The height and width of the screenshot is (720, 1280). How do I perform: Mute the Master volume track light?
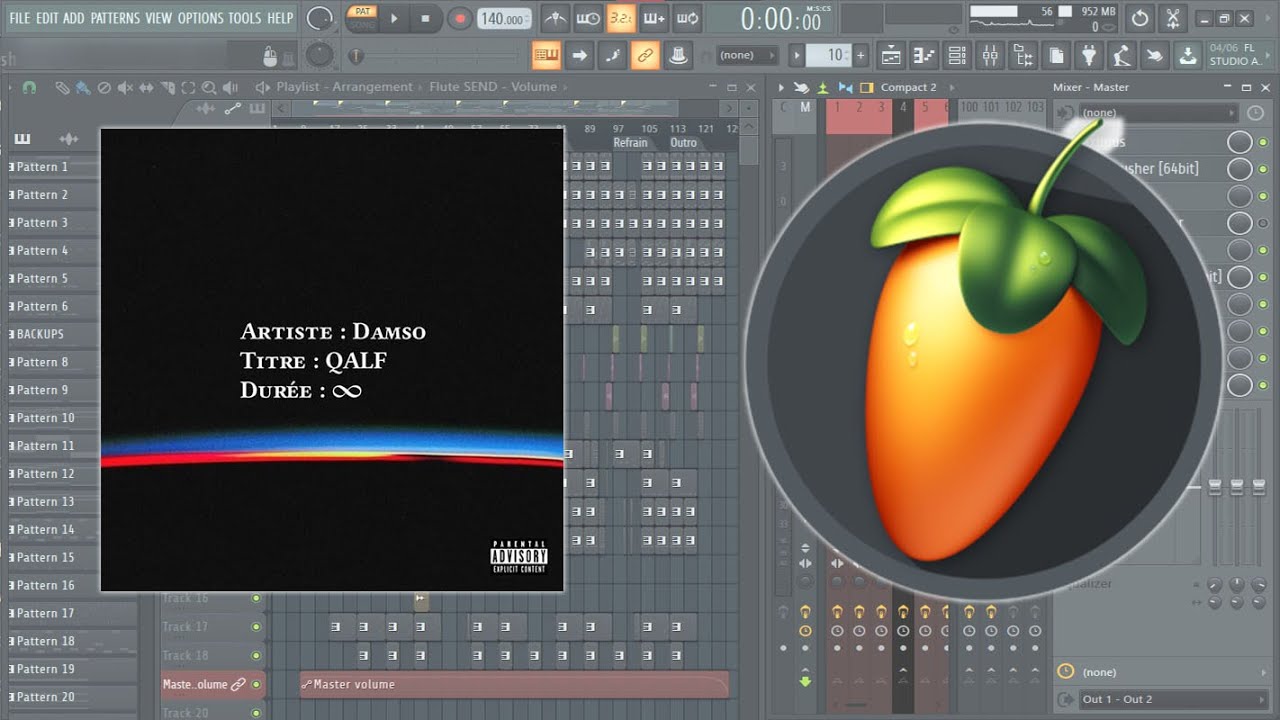[x=256, y=685]
